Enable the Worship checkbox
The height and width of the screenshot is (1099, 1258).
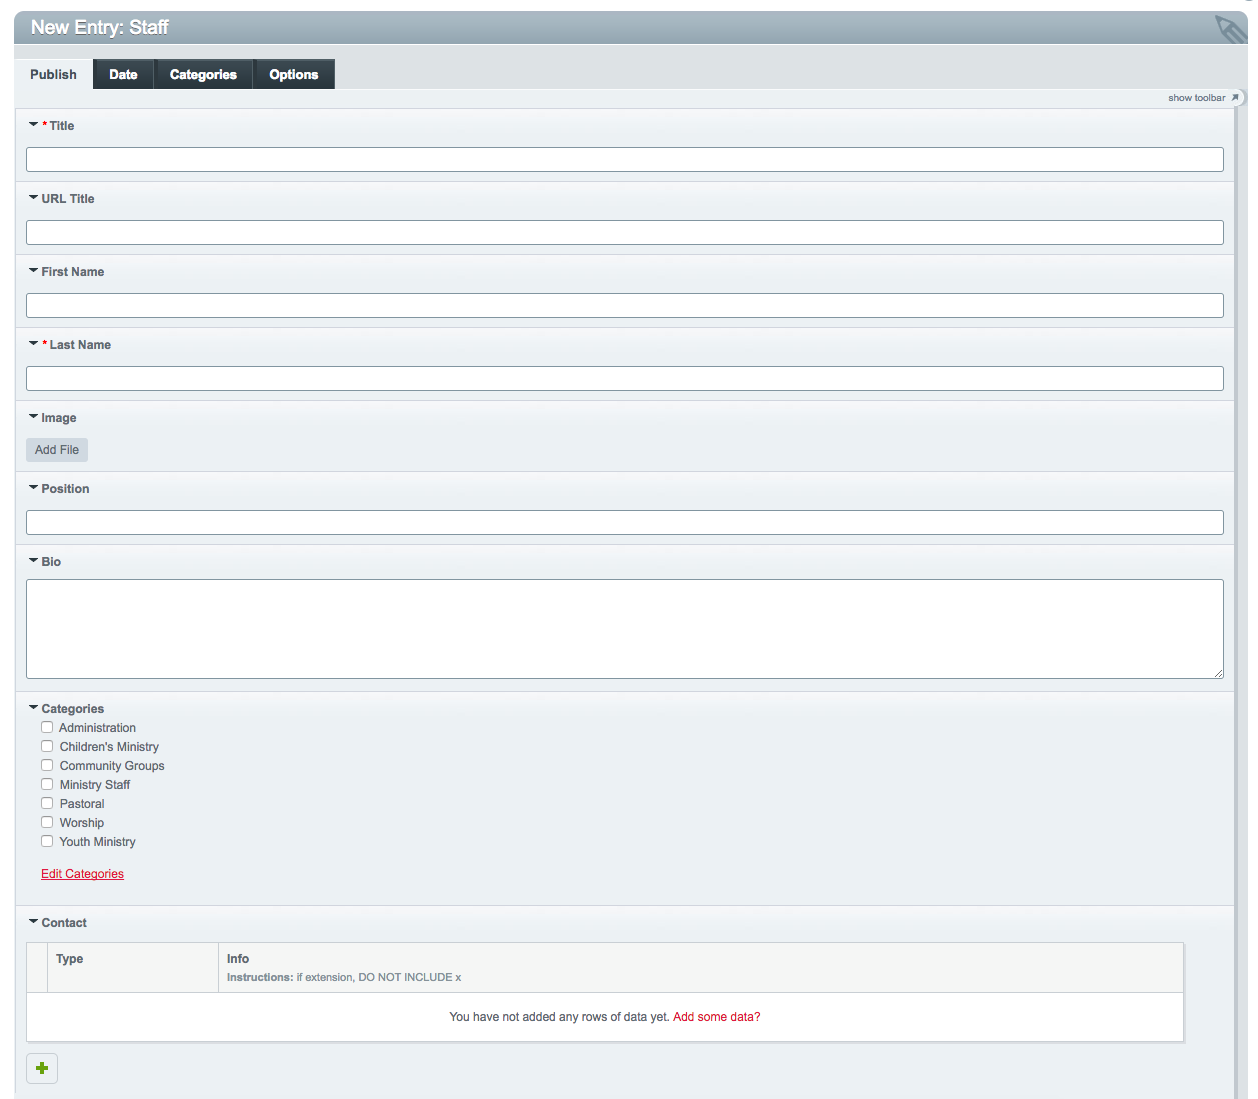(46, 821)
